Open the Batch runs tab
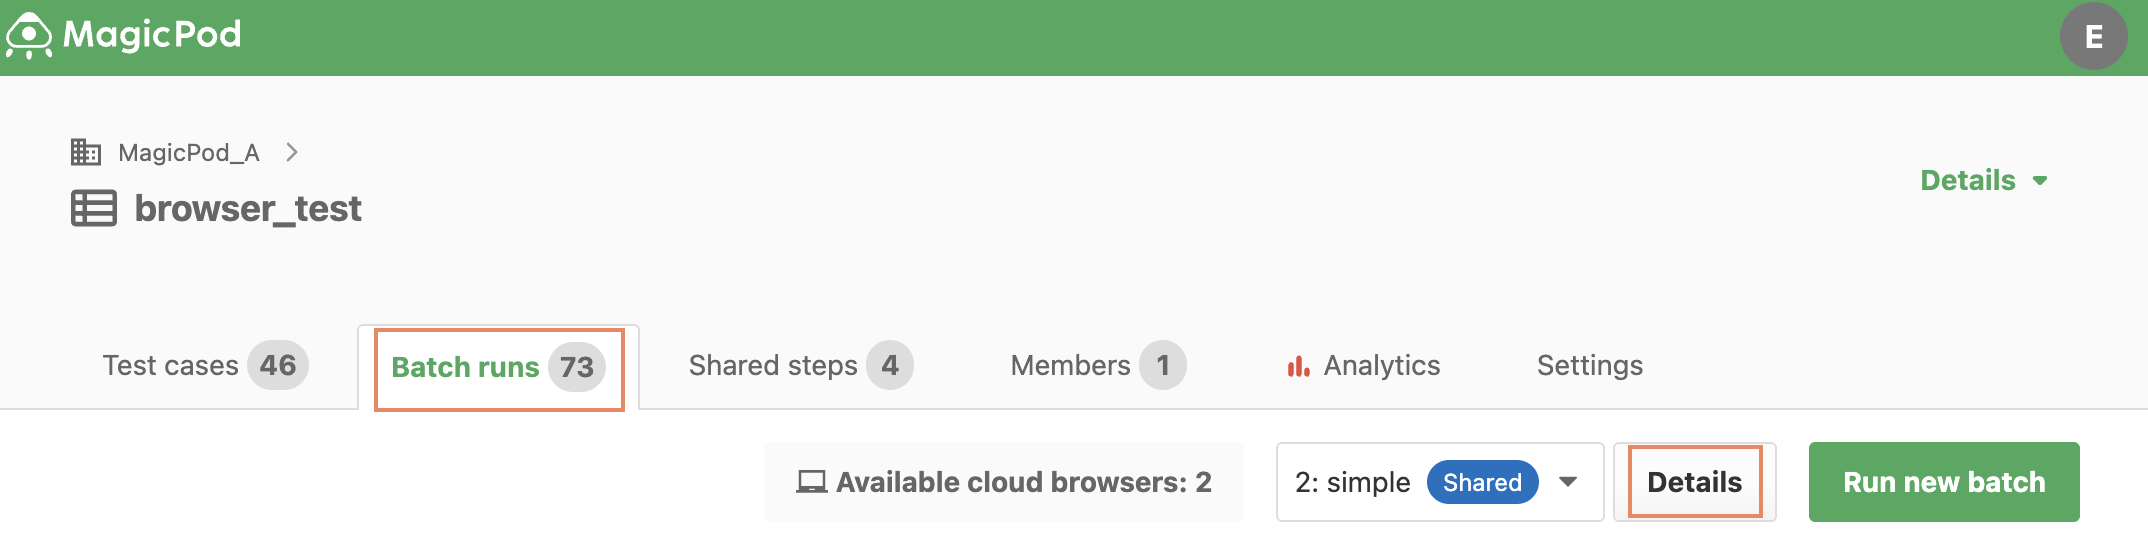The height and width of the screenshot is (542, 2148). pos(498,367)
